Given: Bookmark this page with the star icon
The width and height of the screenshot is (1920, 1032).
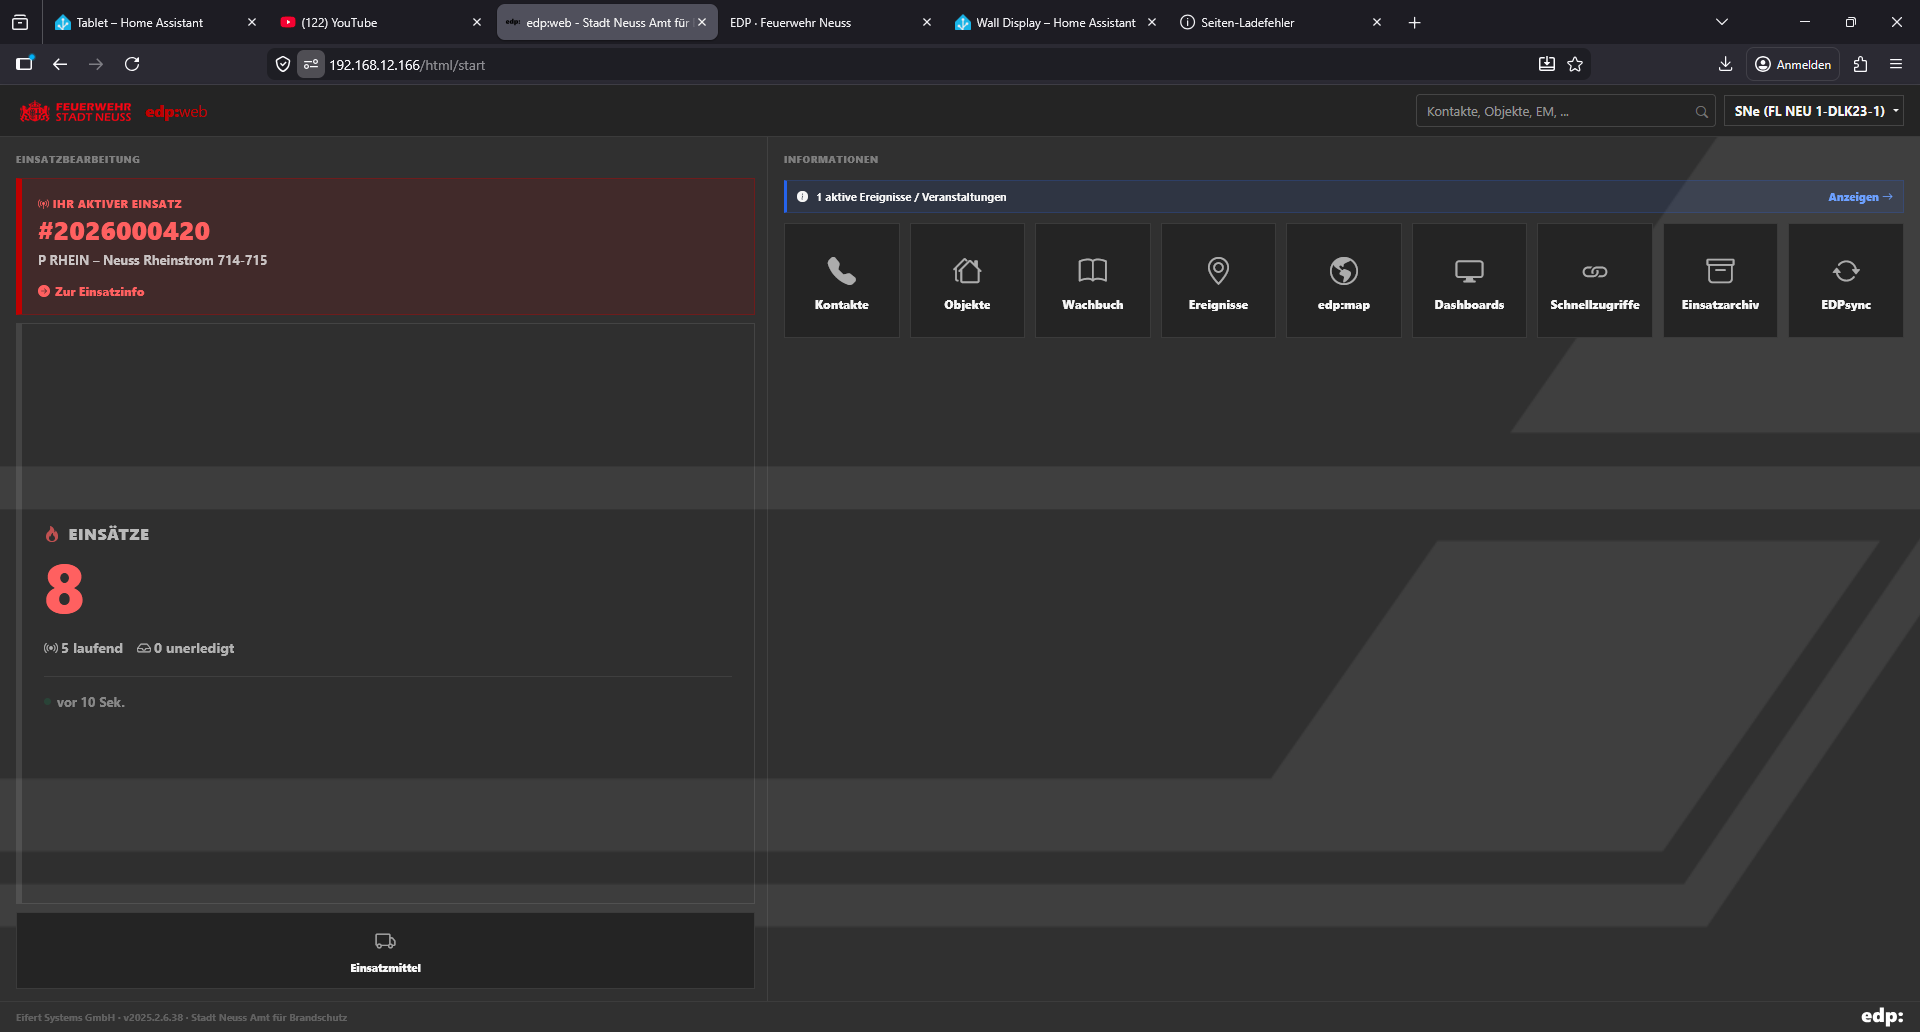Looking at the screenshot, I should (x=1575, y=64).
